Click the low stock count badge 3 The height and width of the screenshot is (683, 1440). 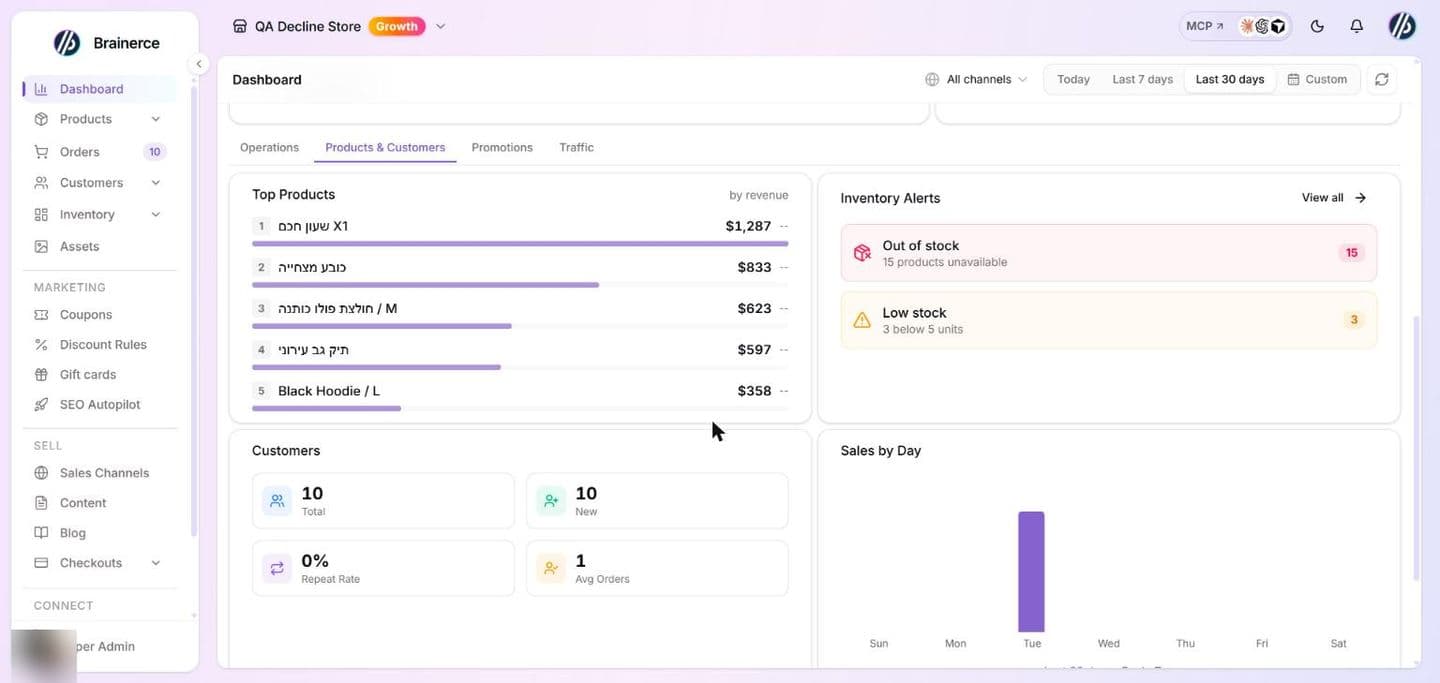pyautogui.click(x=1354, y=320)
